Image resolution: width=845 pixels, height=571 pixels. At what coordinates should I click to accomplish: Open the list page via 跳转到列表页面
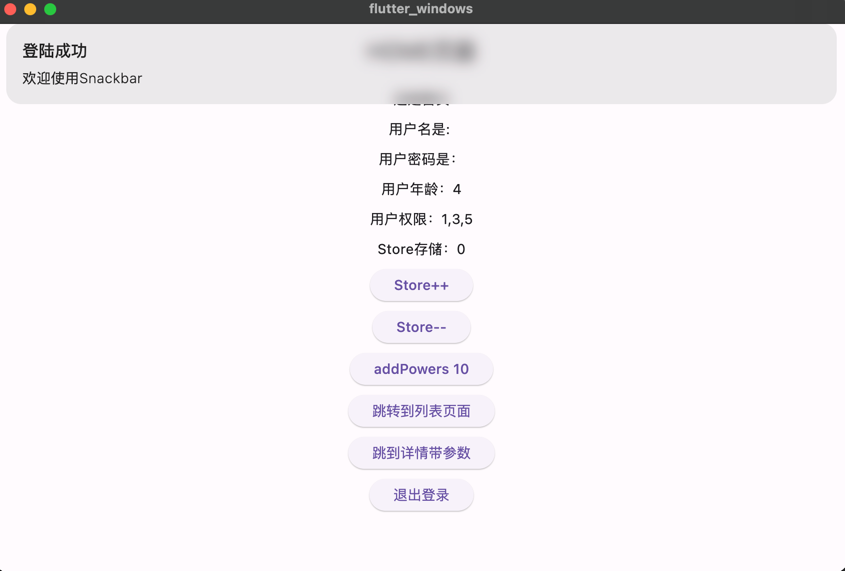click(x=421, y=412)
